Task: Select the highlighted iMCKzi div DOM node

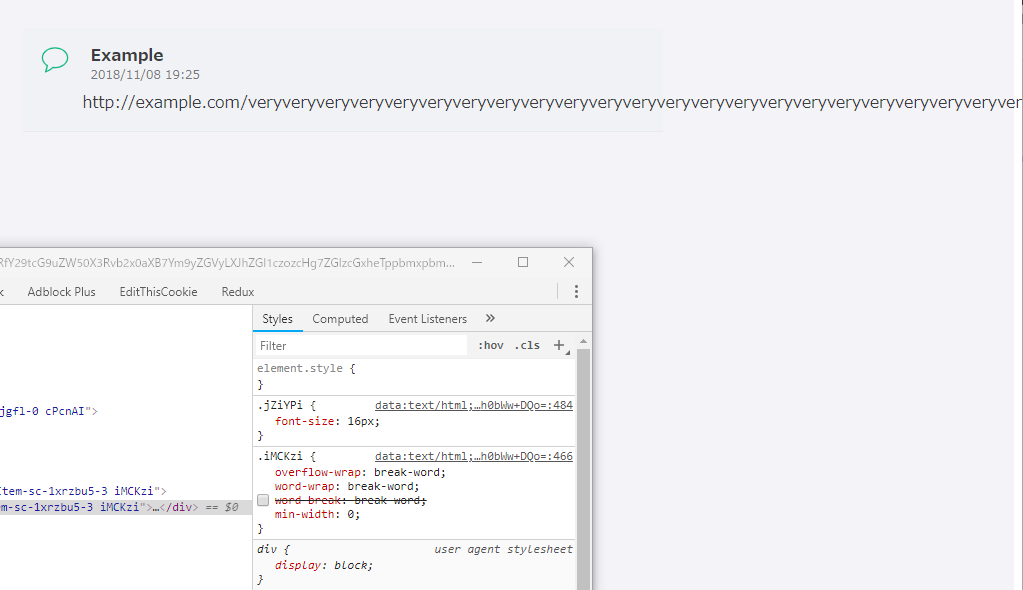Action: pyautogui.click(x=126, y=507)
